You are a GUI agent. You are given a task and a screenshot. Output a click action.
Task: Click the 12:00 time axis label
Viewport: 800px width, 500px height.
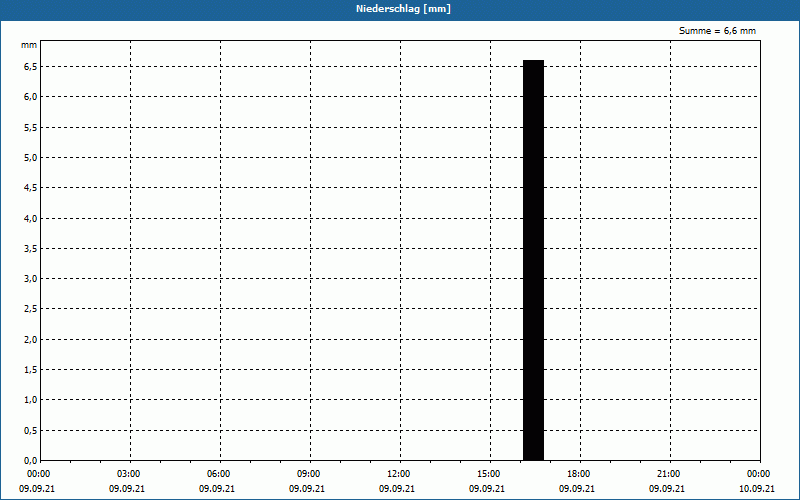tap(398, 474)
